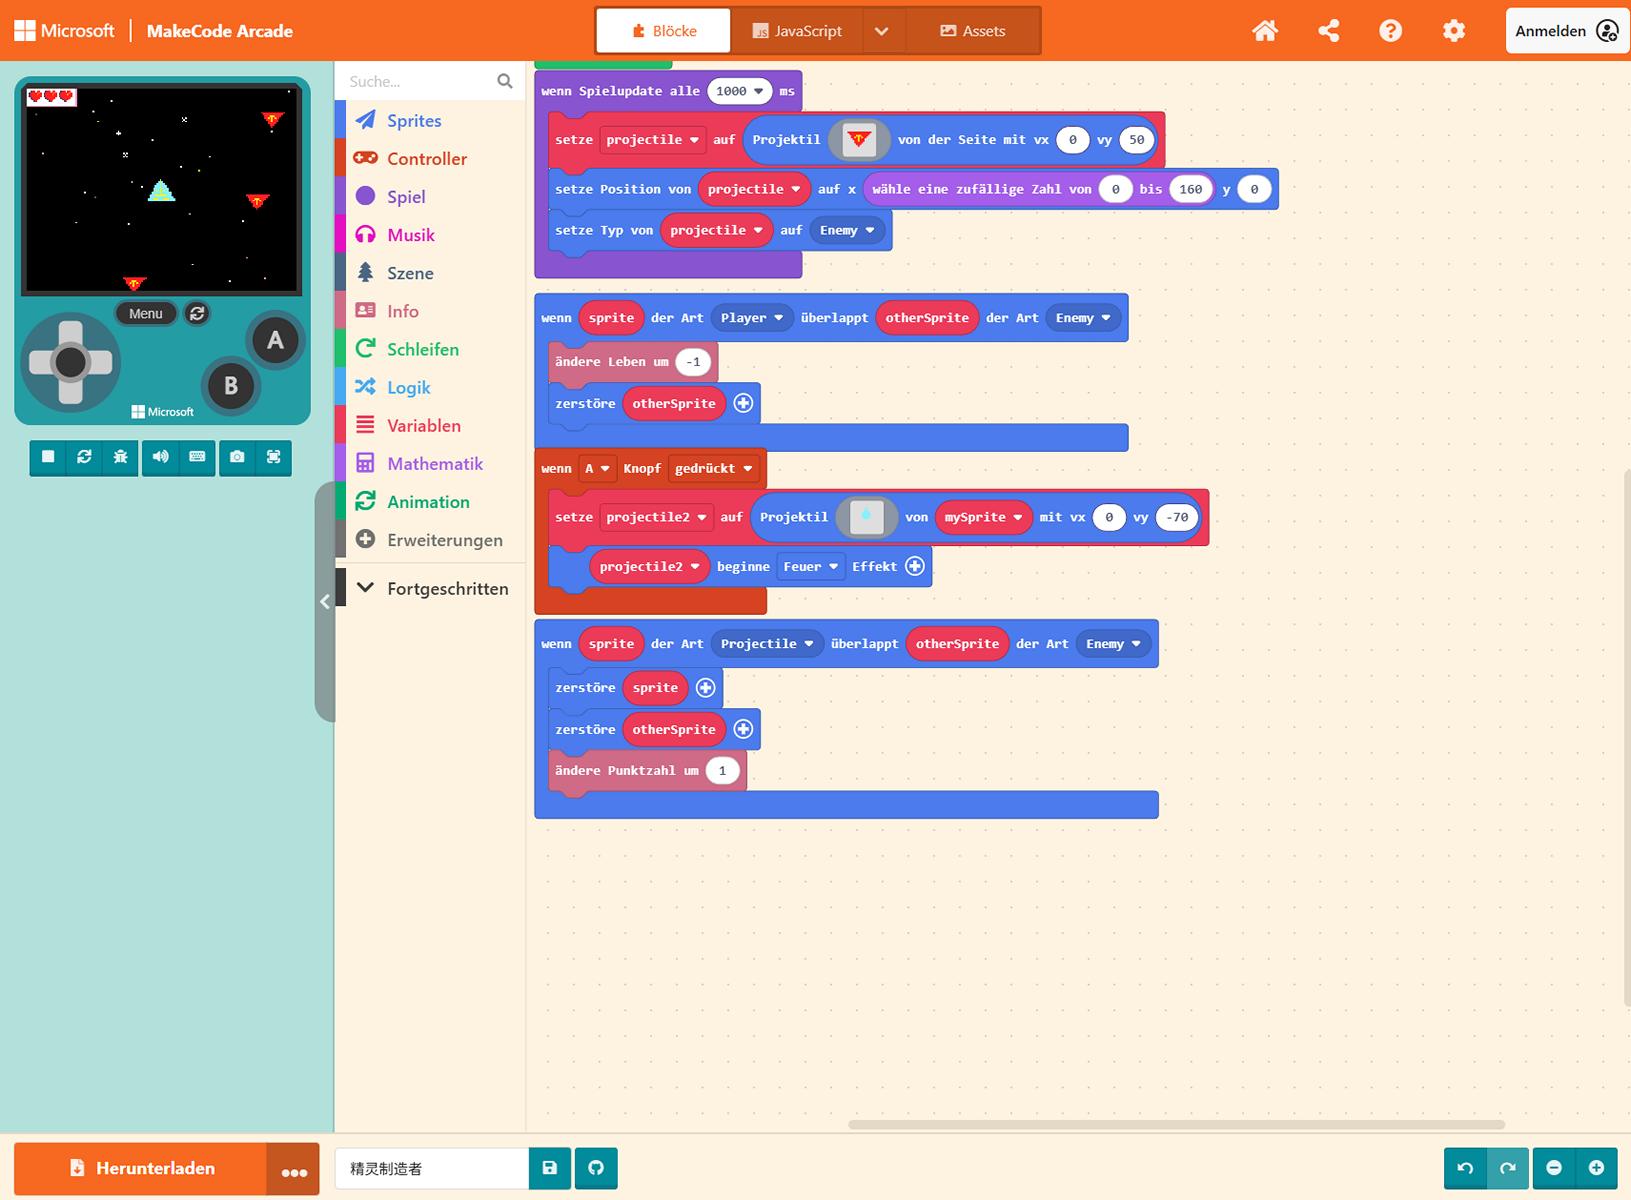Open settings gear menu

1453,31
